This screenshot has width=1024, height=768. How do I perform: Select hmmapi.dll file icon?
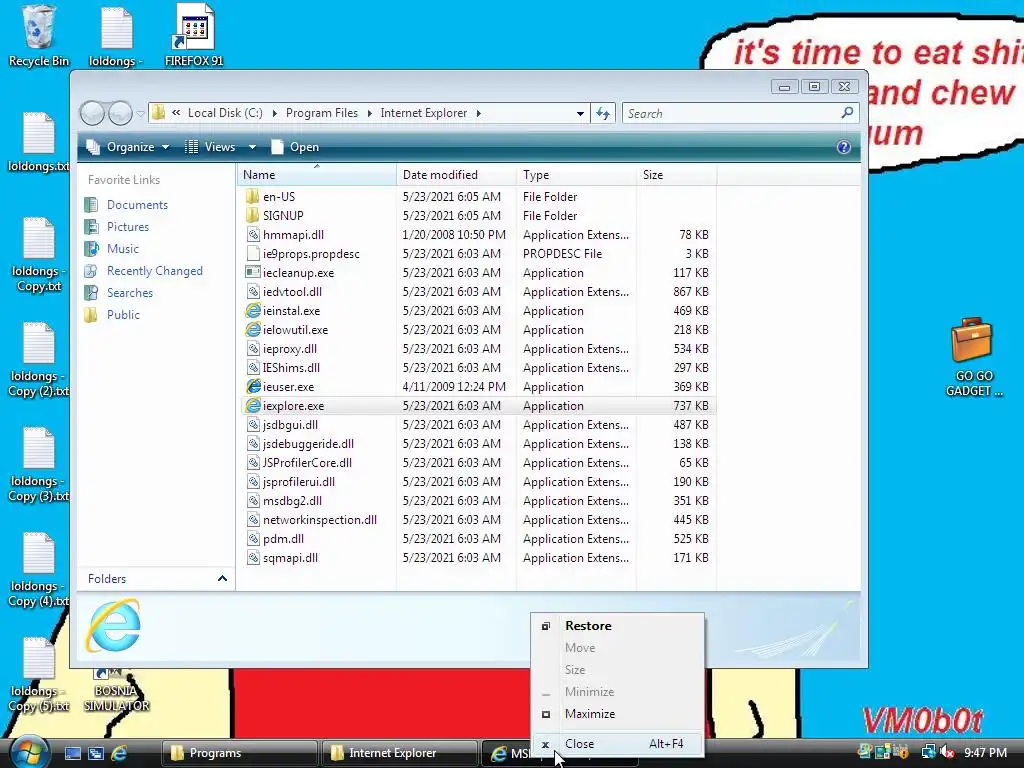pyautogui.click(x=253, y=234)
